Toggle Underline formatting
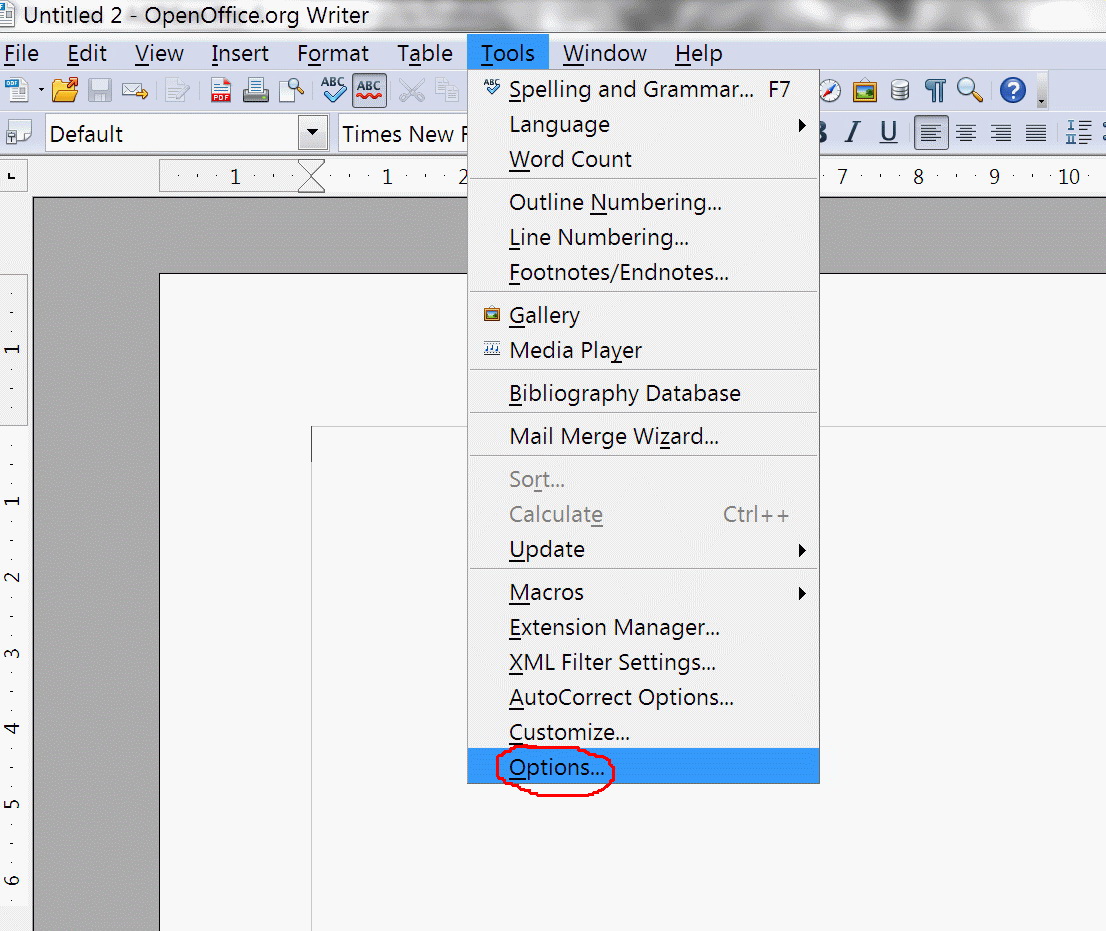 pyautogui.click(x=889, y=132)
